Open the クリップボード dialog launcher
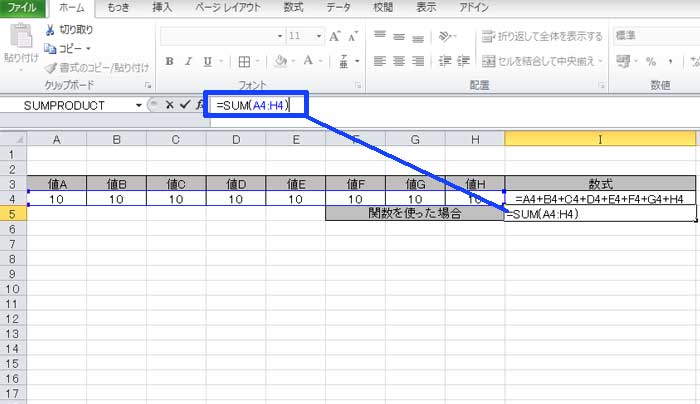Image resolution: width=700 pixels, height=404 pixels. 148,85
